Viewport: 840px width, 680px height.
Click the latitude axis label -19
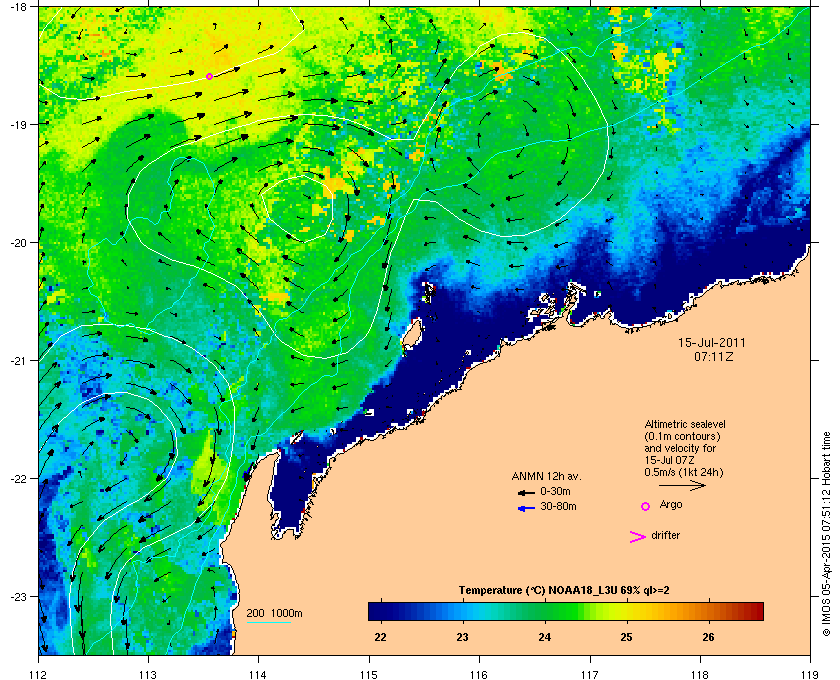click(19, 124)
